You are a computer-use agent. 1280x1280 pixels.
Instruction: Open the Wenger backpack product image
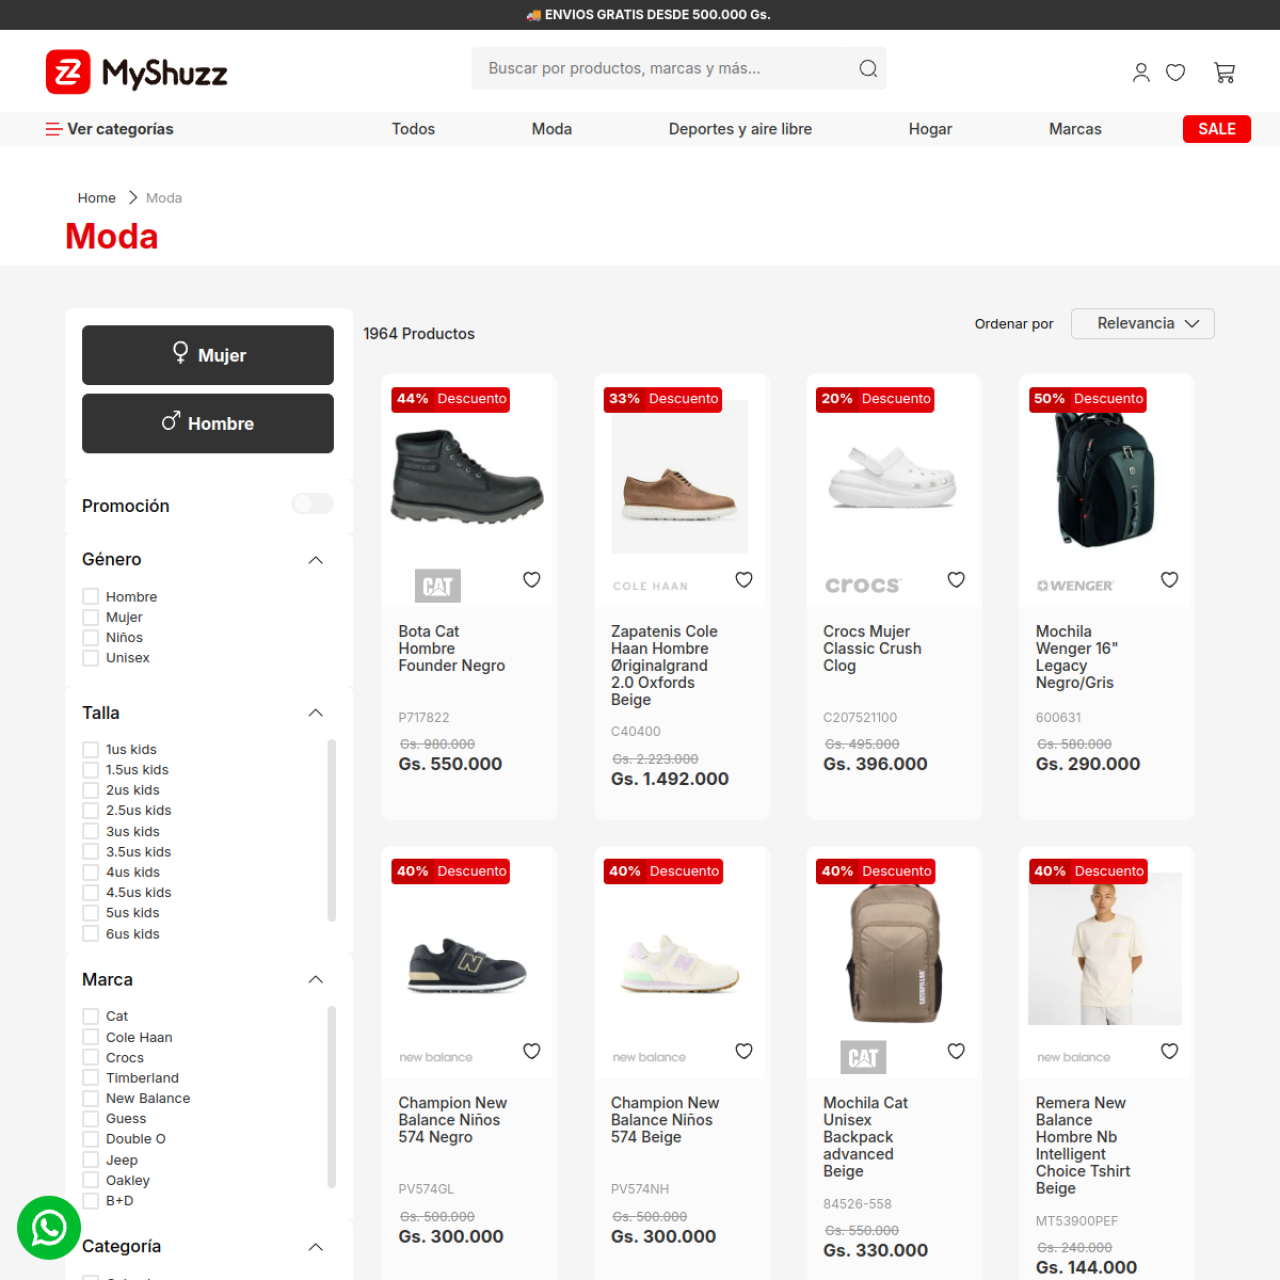point(1105,478)
